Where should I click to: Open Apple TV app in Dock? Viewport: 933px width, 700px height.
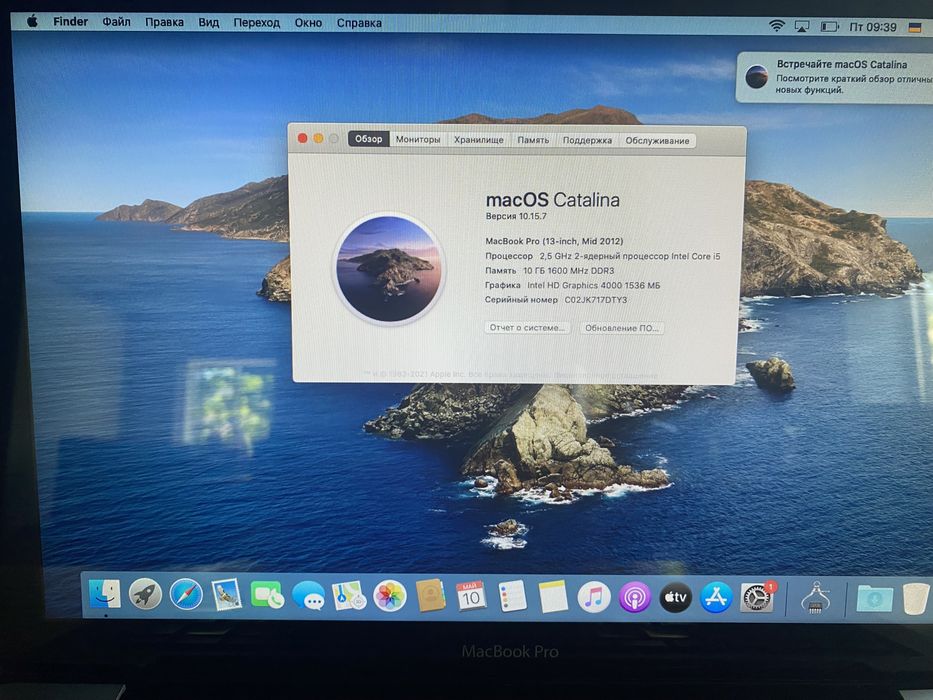(675, 597)
